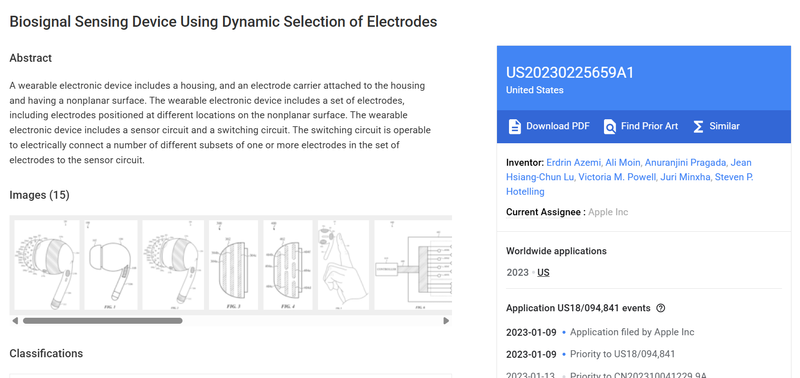The width and height of the screenshot is (800, 378).
Task: Click the Download PDF document icon
Action: coord(515,127)
